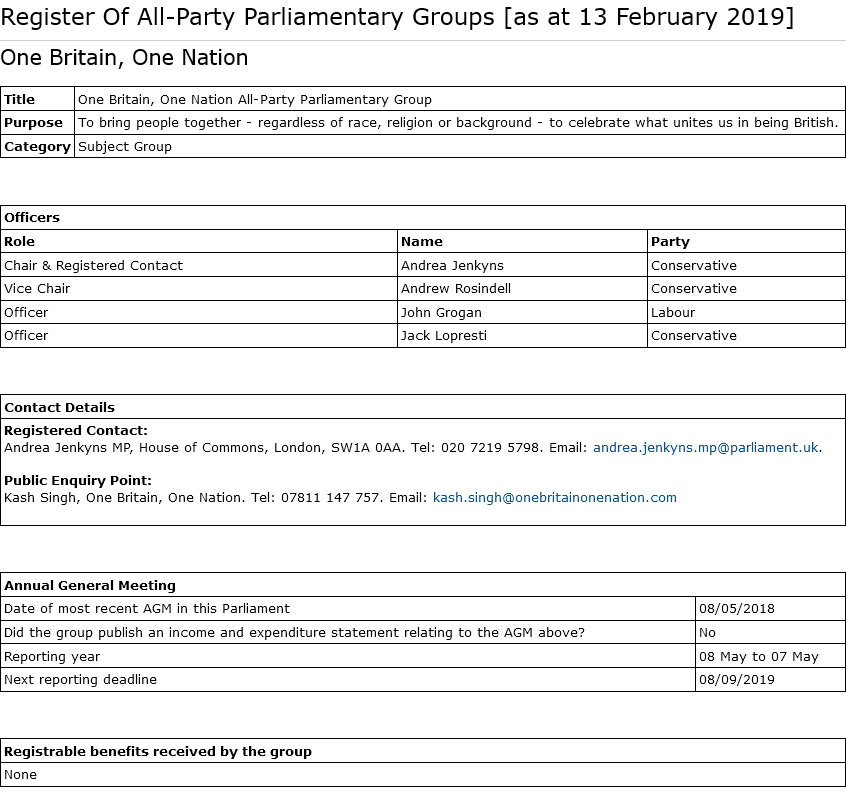Click Conservative party cell in Andrew Rosindell row
The height and width of the screenshot is (803, 846).
point(746,289)
